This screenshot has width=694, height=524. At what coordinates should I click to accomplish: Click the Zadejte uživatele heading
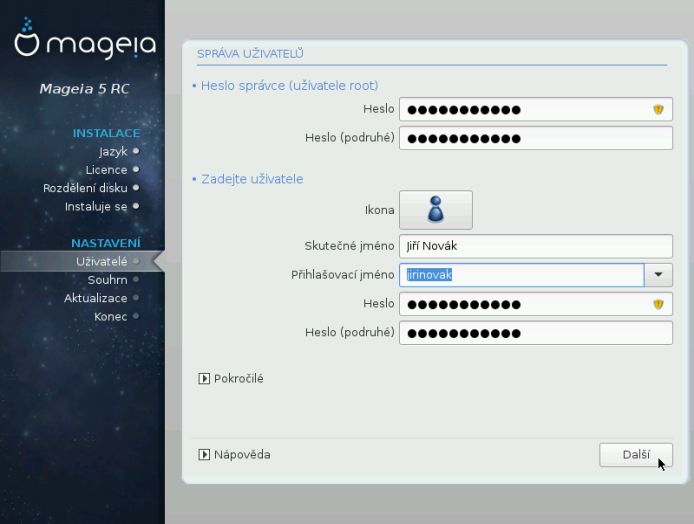(252, 179)
